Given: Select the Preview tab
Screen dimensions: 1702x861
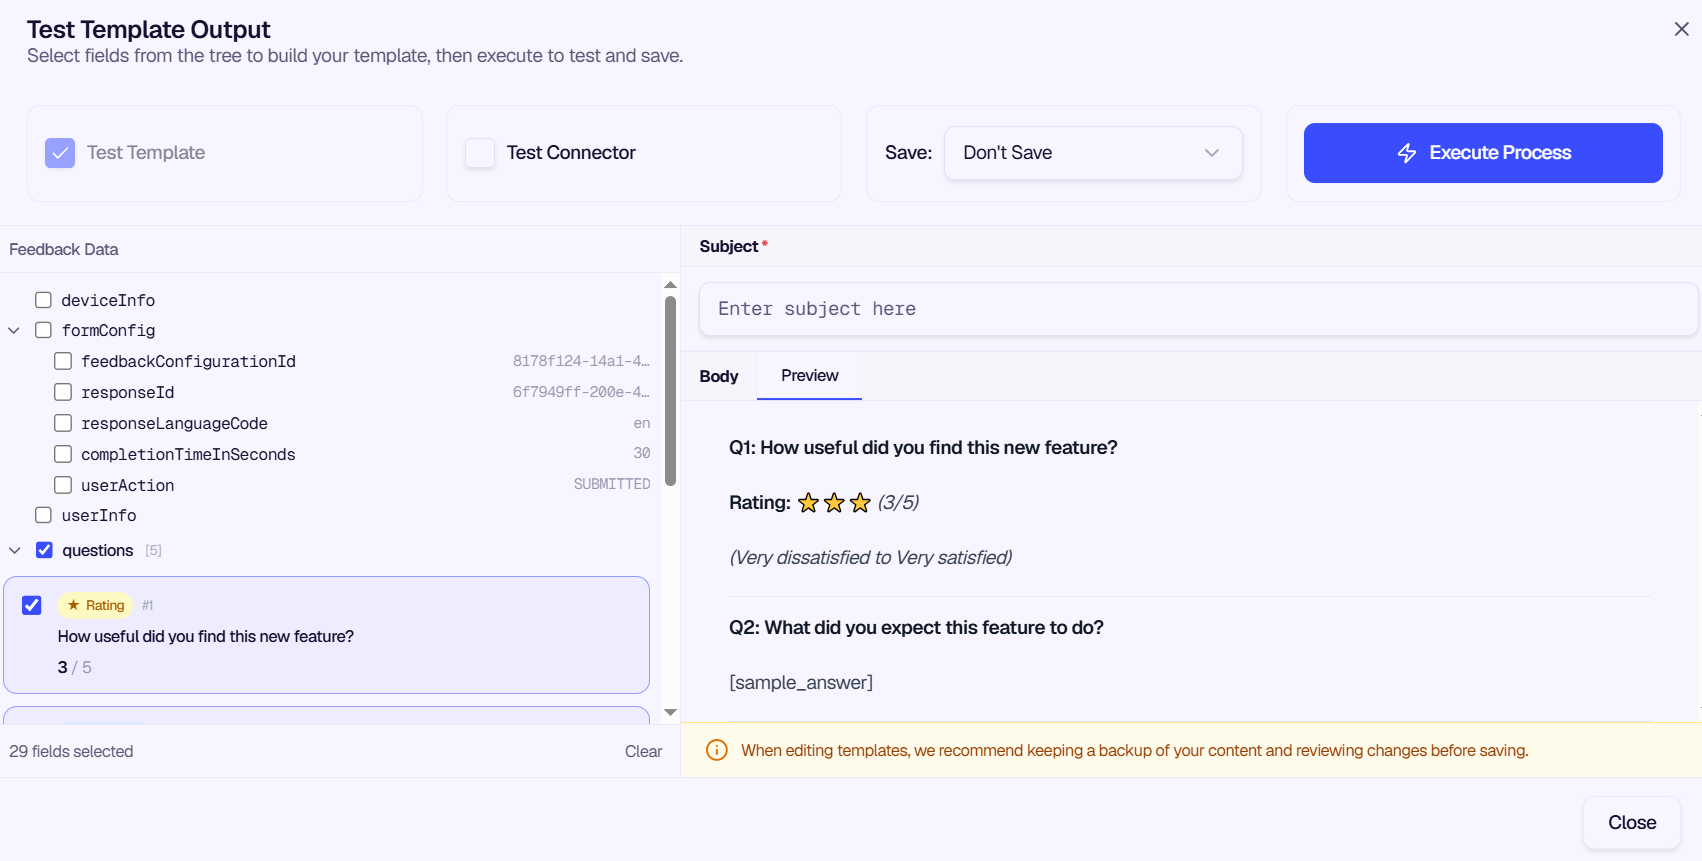Looking at the screenshot, I should click(810, 376).
